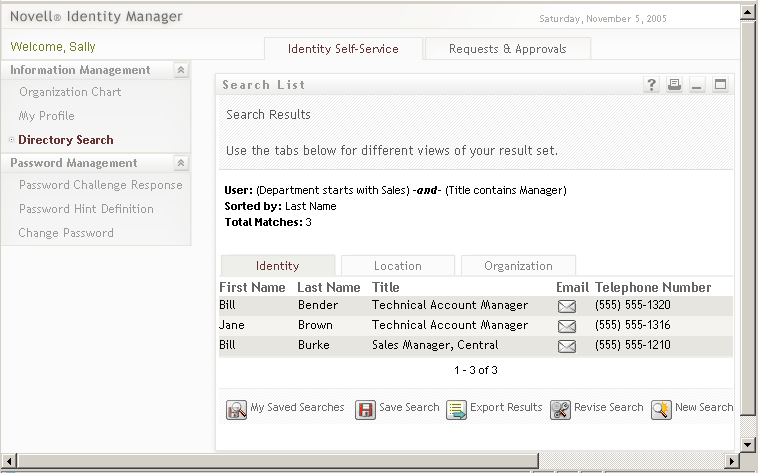
Task: Click the Save Search icon
Action: tap(366, 409)
